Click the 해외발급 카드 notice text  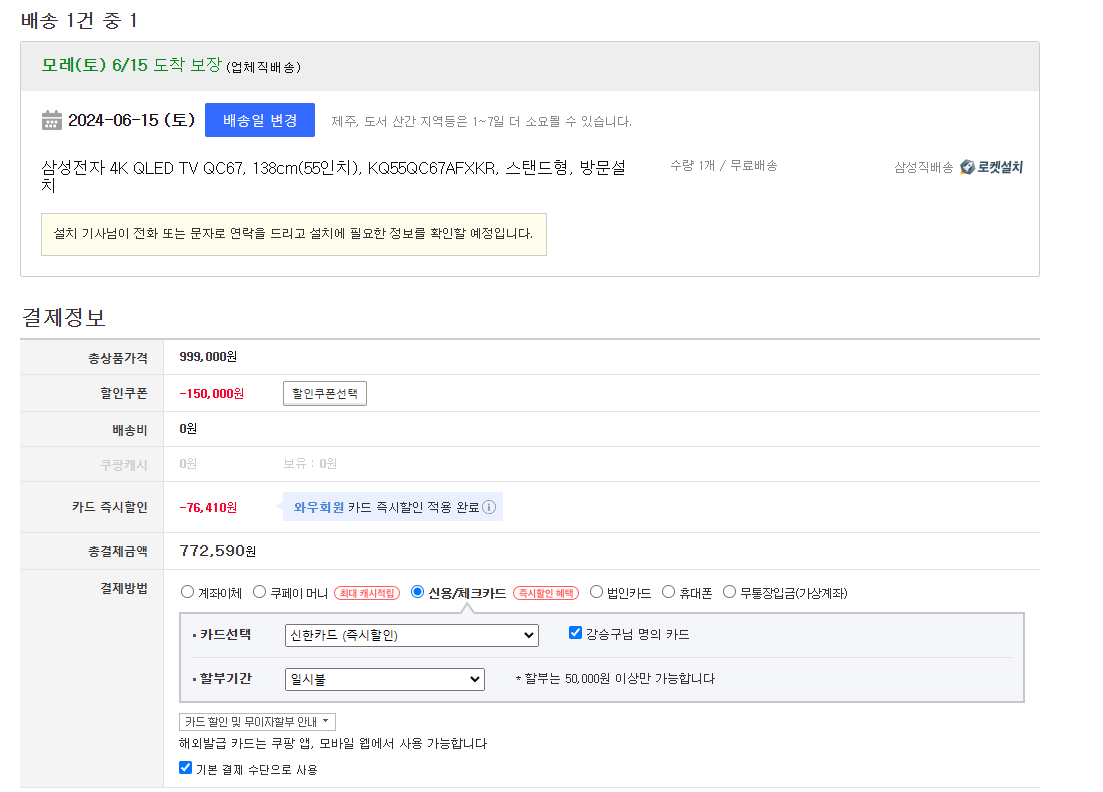333,743
